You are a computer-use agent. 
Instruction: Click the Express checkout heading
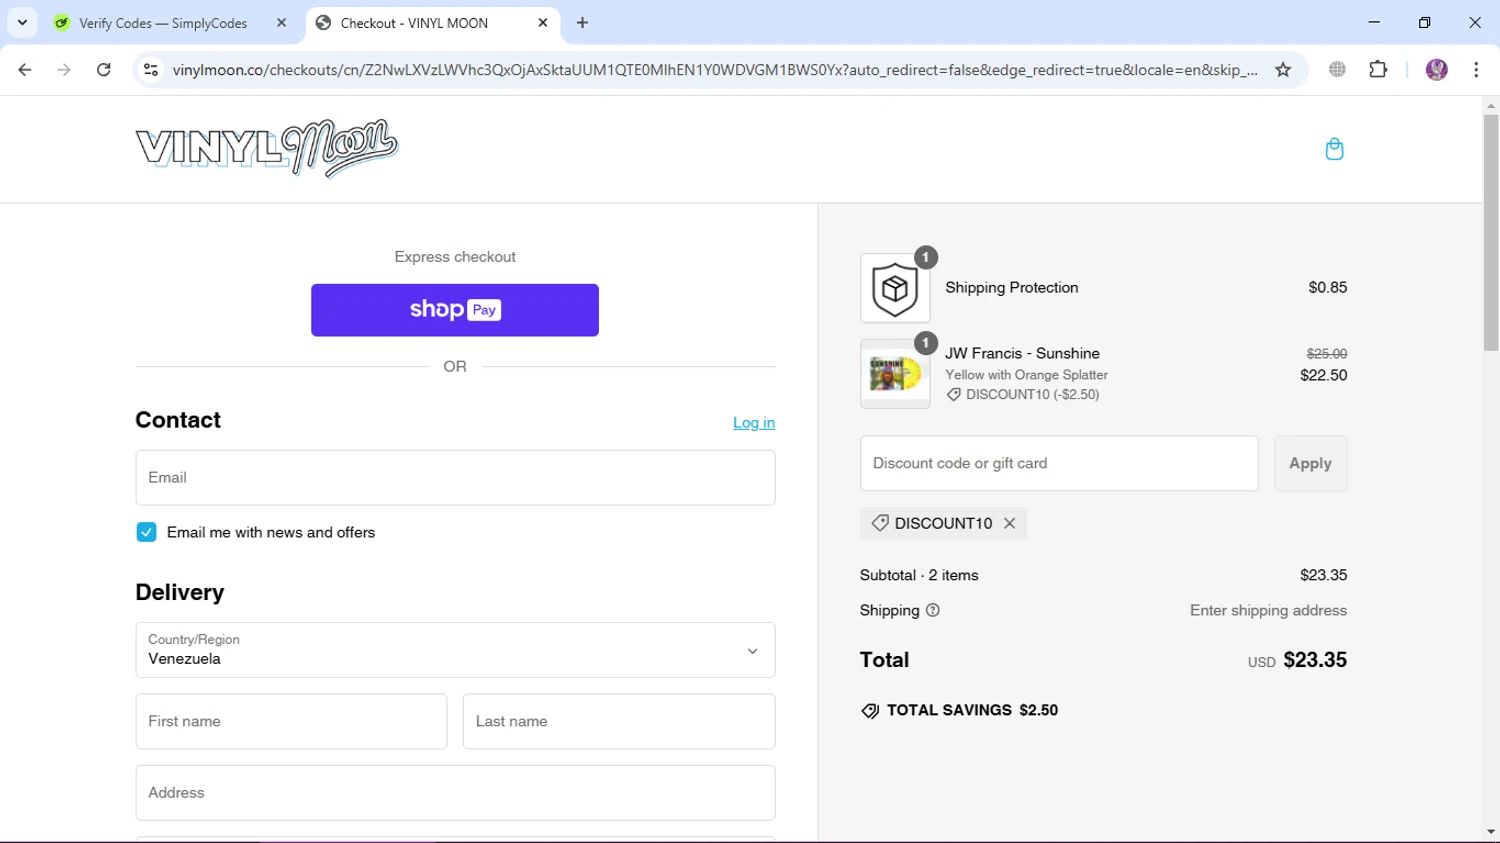point(455,257)
